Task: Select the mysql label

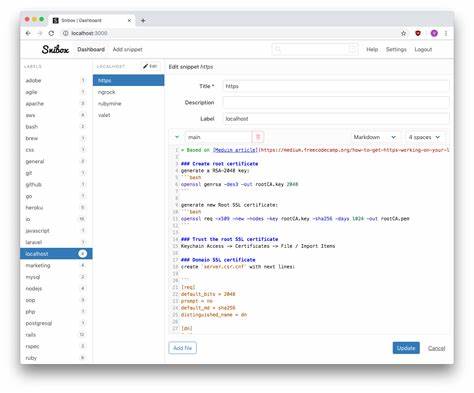Action: click(x=56, y=277)
